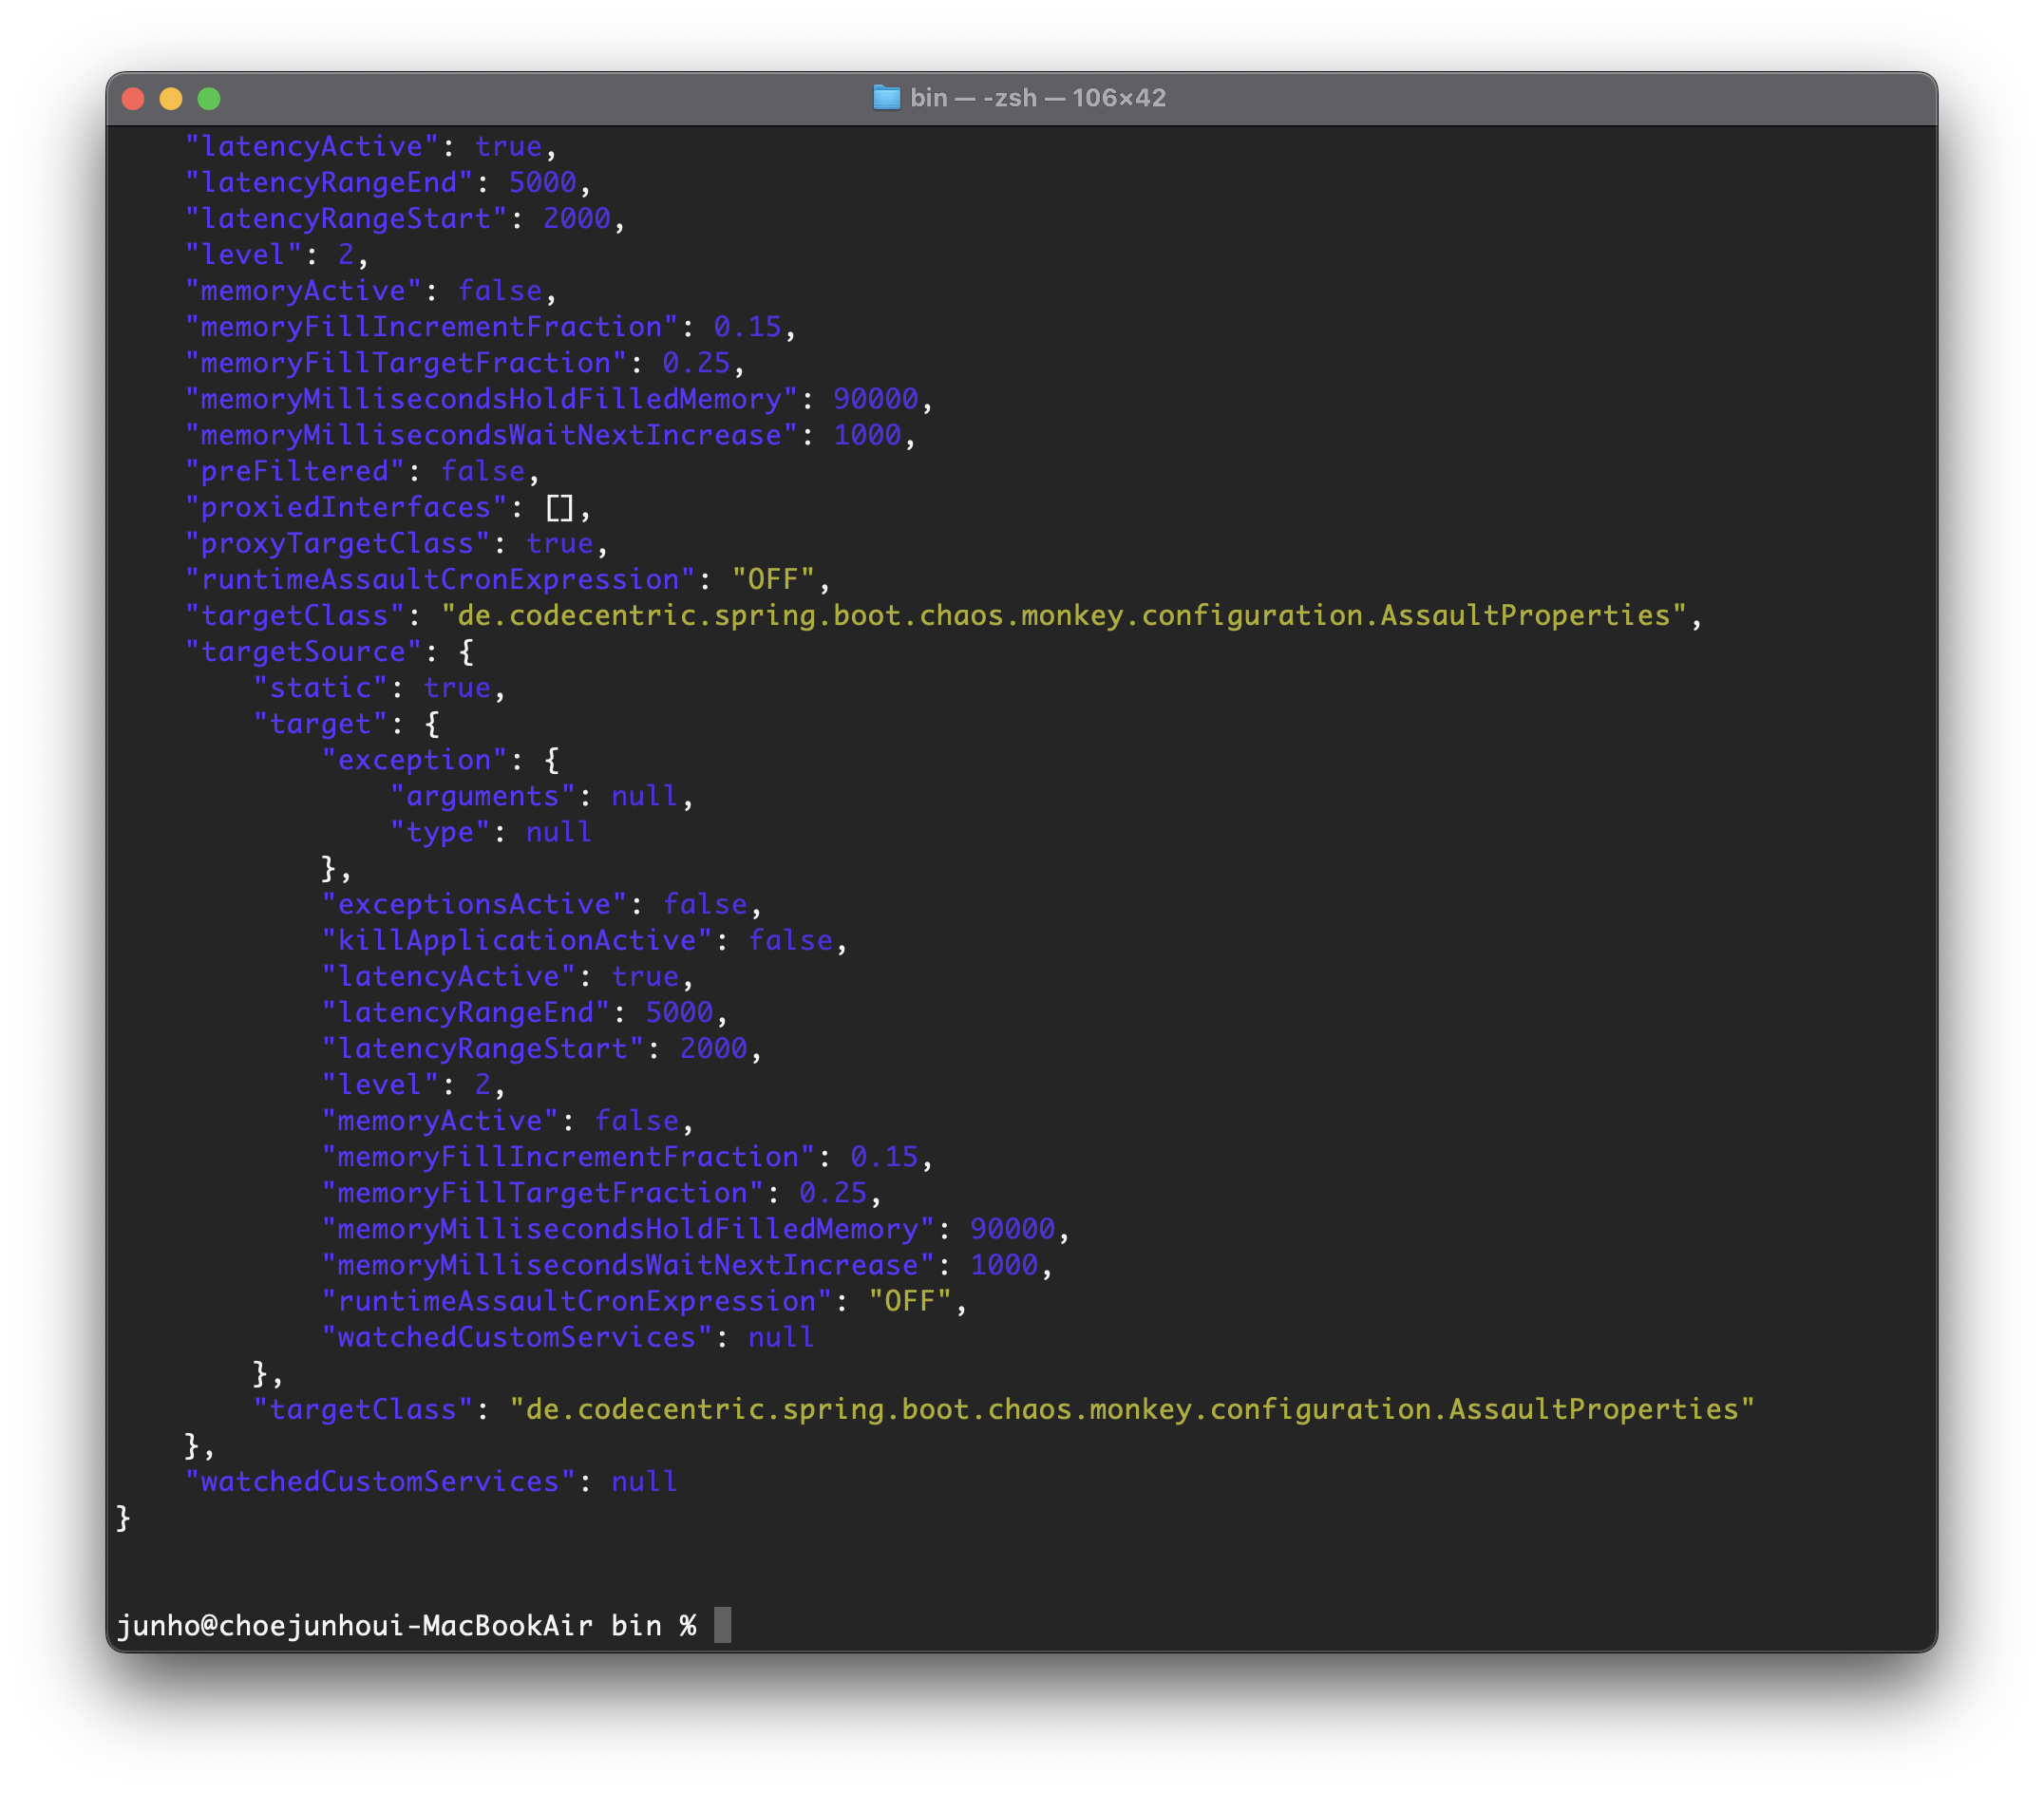
Task: Click the empty brackets after proxiedInterfaces
Action: click(x=559, y=508)
